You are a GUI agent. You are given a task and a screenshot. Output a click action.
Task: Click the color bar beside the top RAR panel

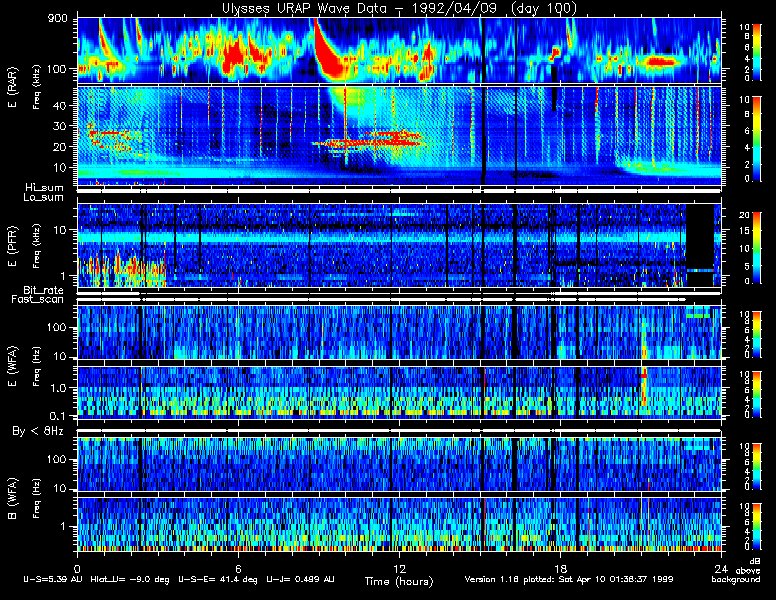point(756,51)
